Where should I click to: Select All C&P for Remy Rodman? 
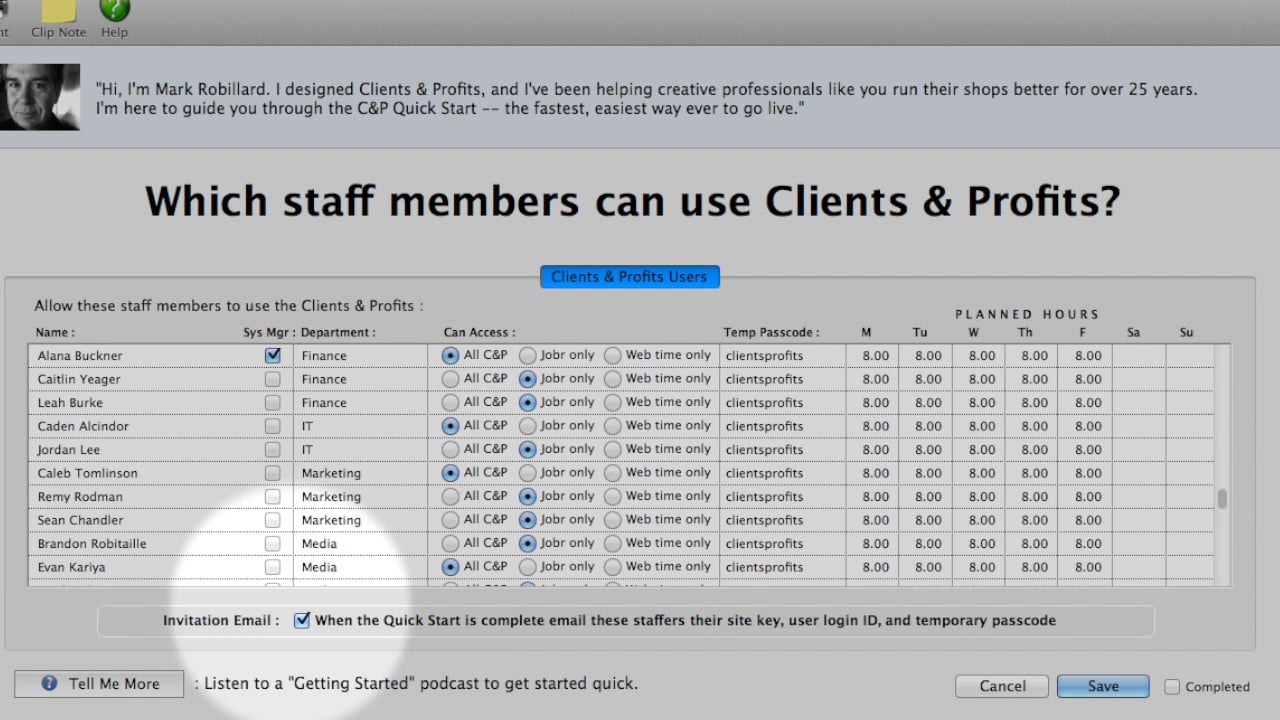(451, 496)
